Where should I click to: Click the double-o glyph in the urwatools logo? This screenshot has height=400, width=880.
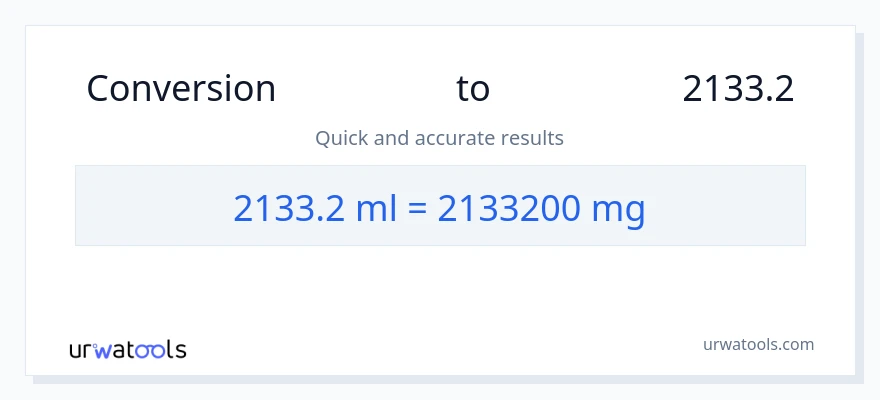pyautogui.click(x=150, y=350)
